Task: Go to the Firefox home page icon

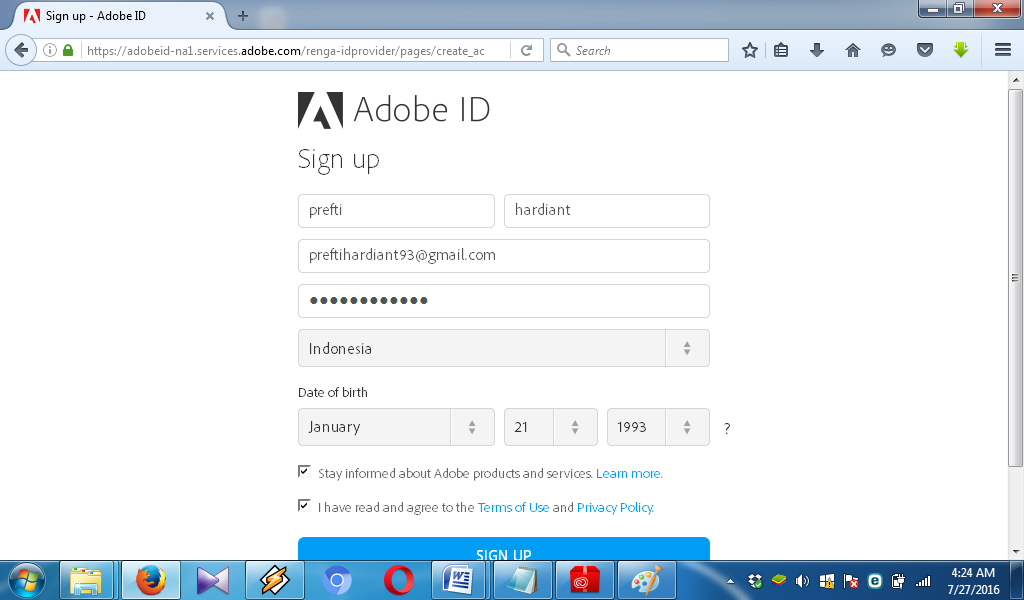Action: pos(853,50)
